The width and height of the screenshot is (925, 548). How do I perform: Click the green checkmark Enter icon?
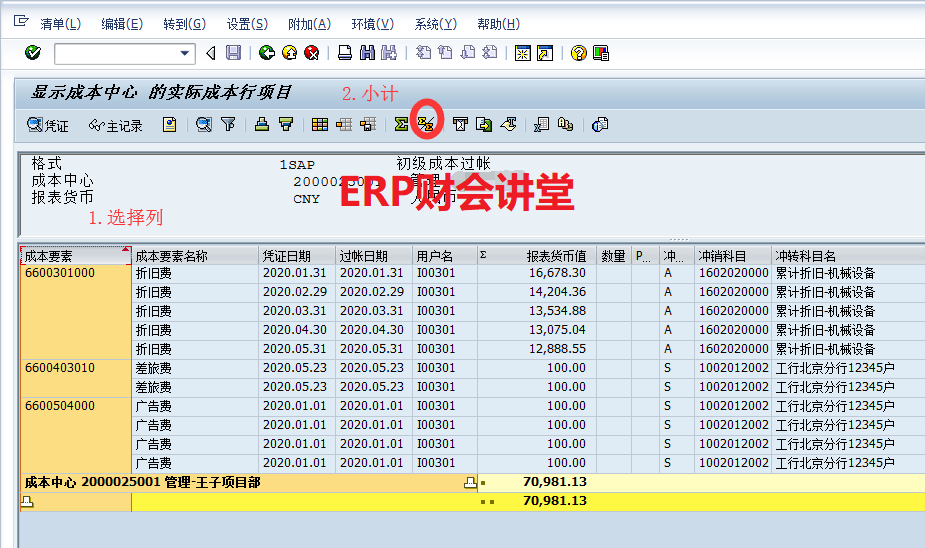(x=33, y=53)
